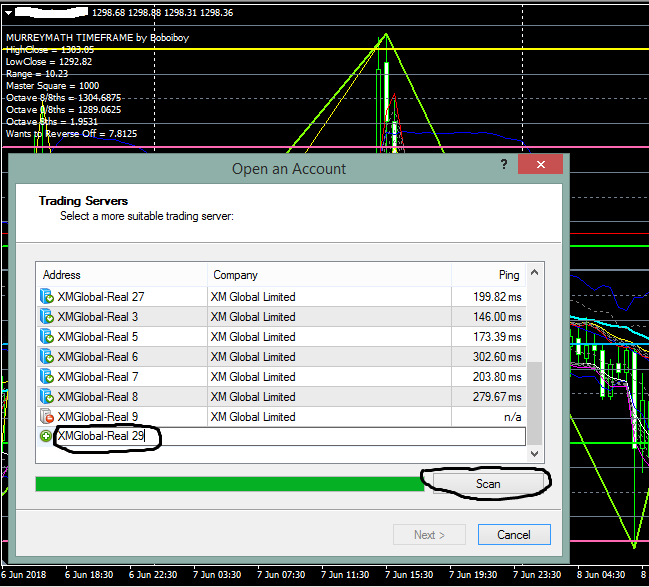Click the 8 Jun 04:30 time axis label
This screenshot has width=649, height=587.
click(x=601, y=575)
